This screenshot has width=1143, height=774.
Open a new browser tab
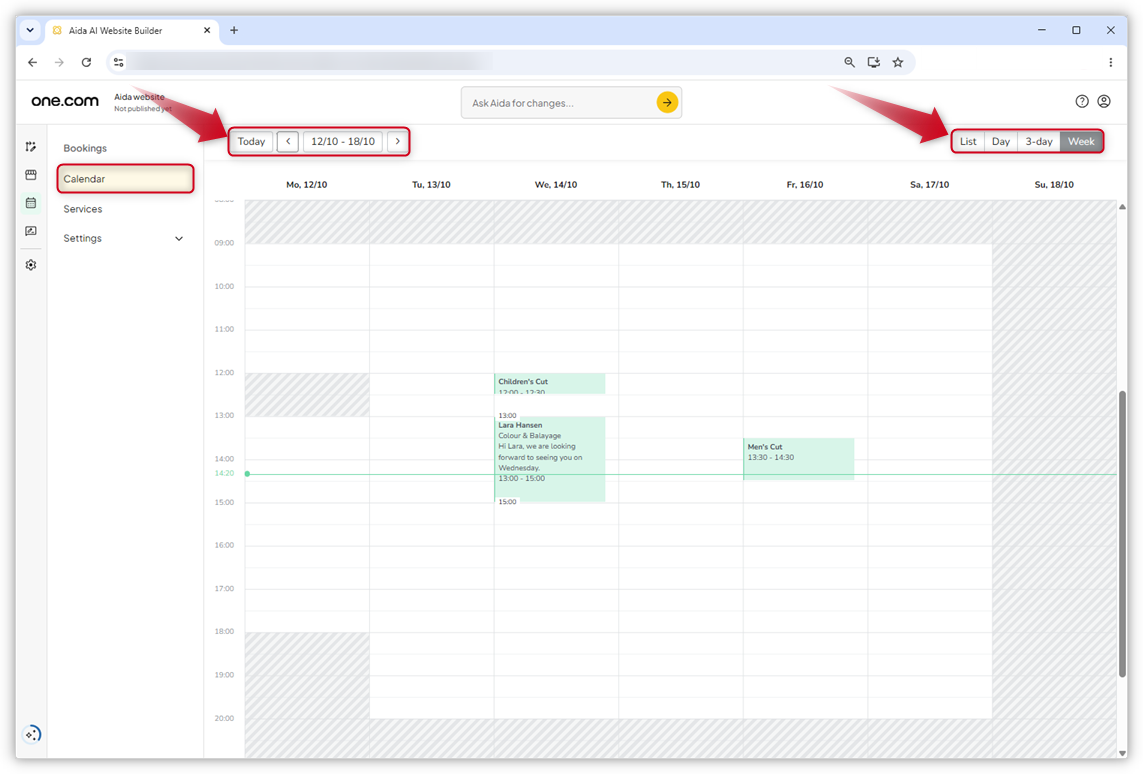[x=234, y=31]
